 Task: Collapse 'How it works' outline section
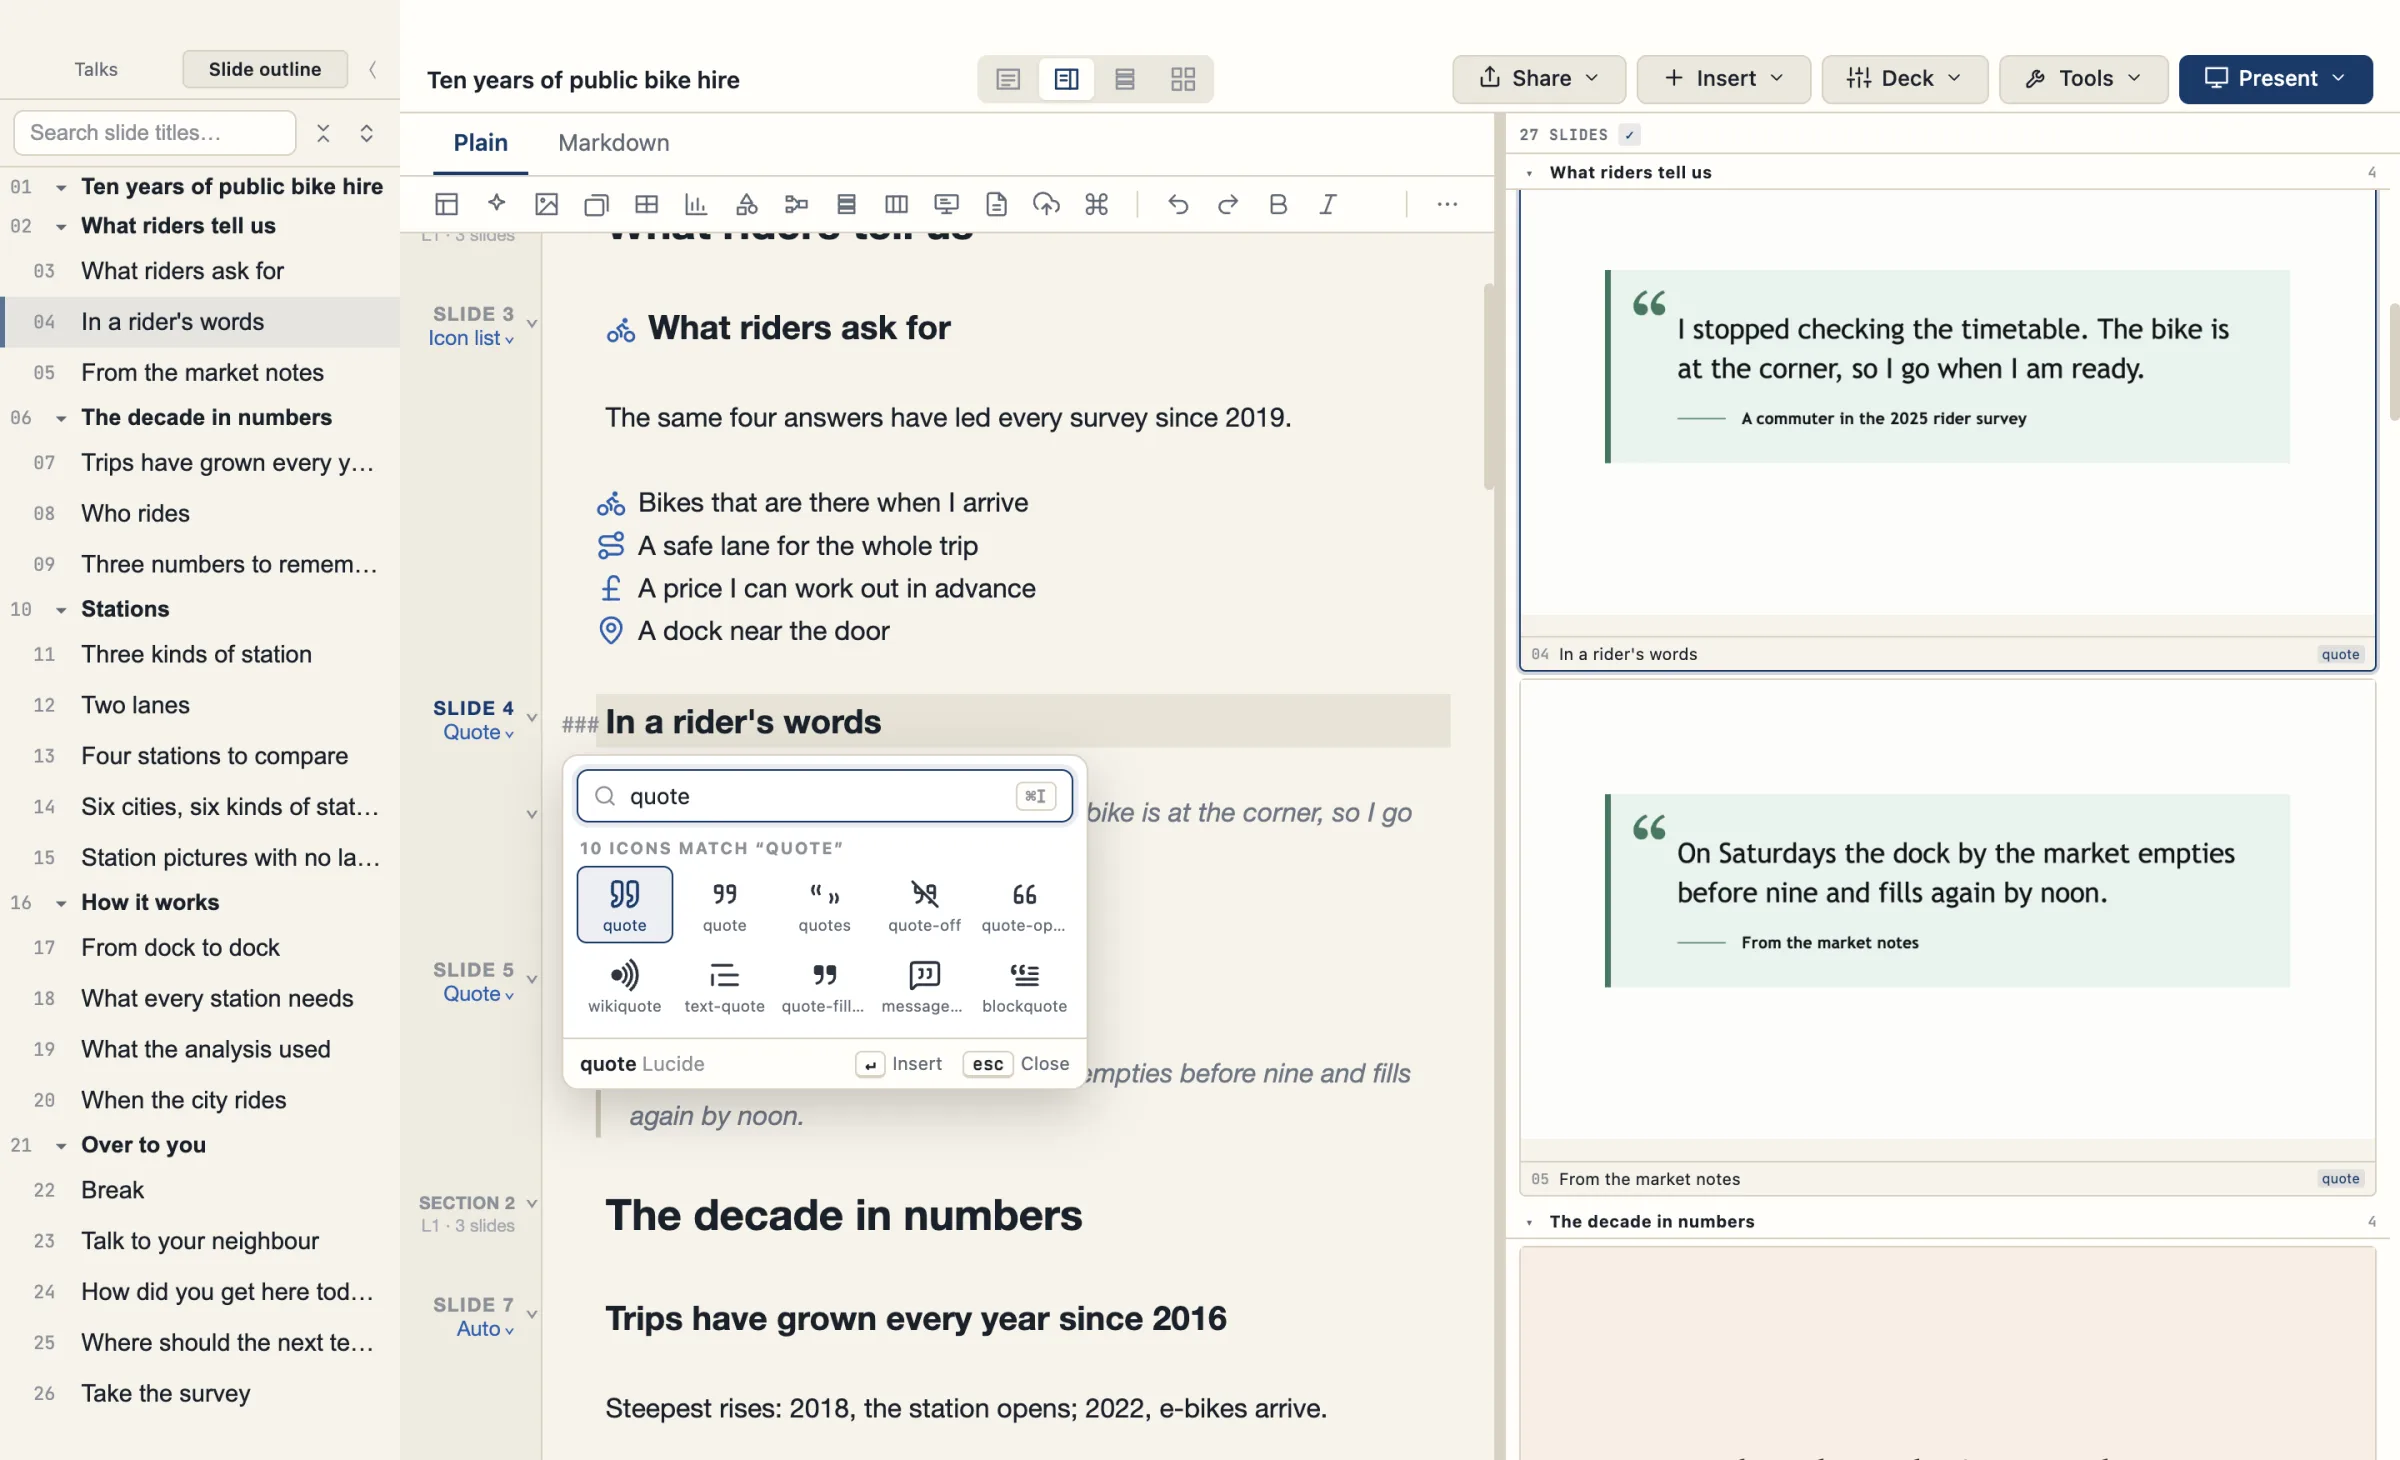[61, 903]
